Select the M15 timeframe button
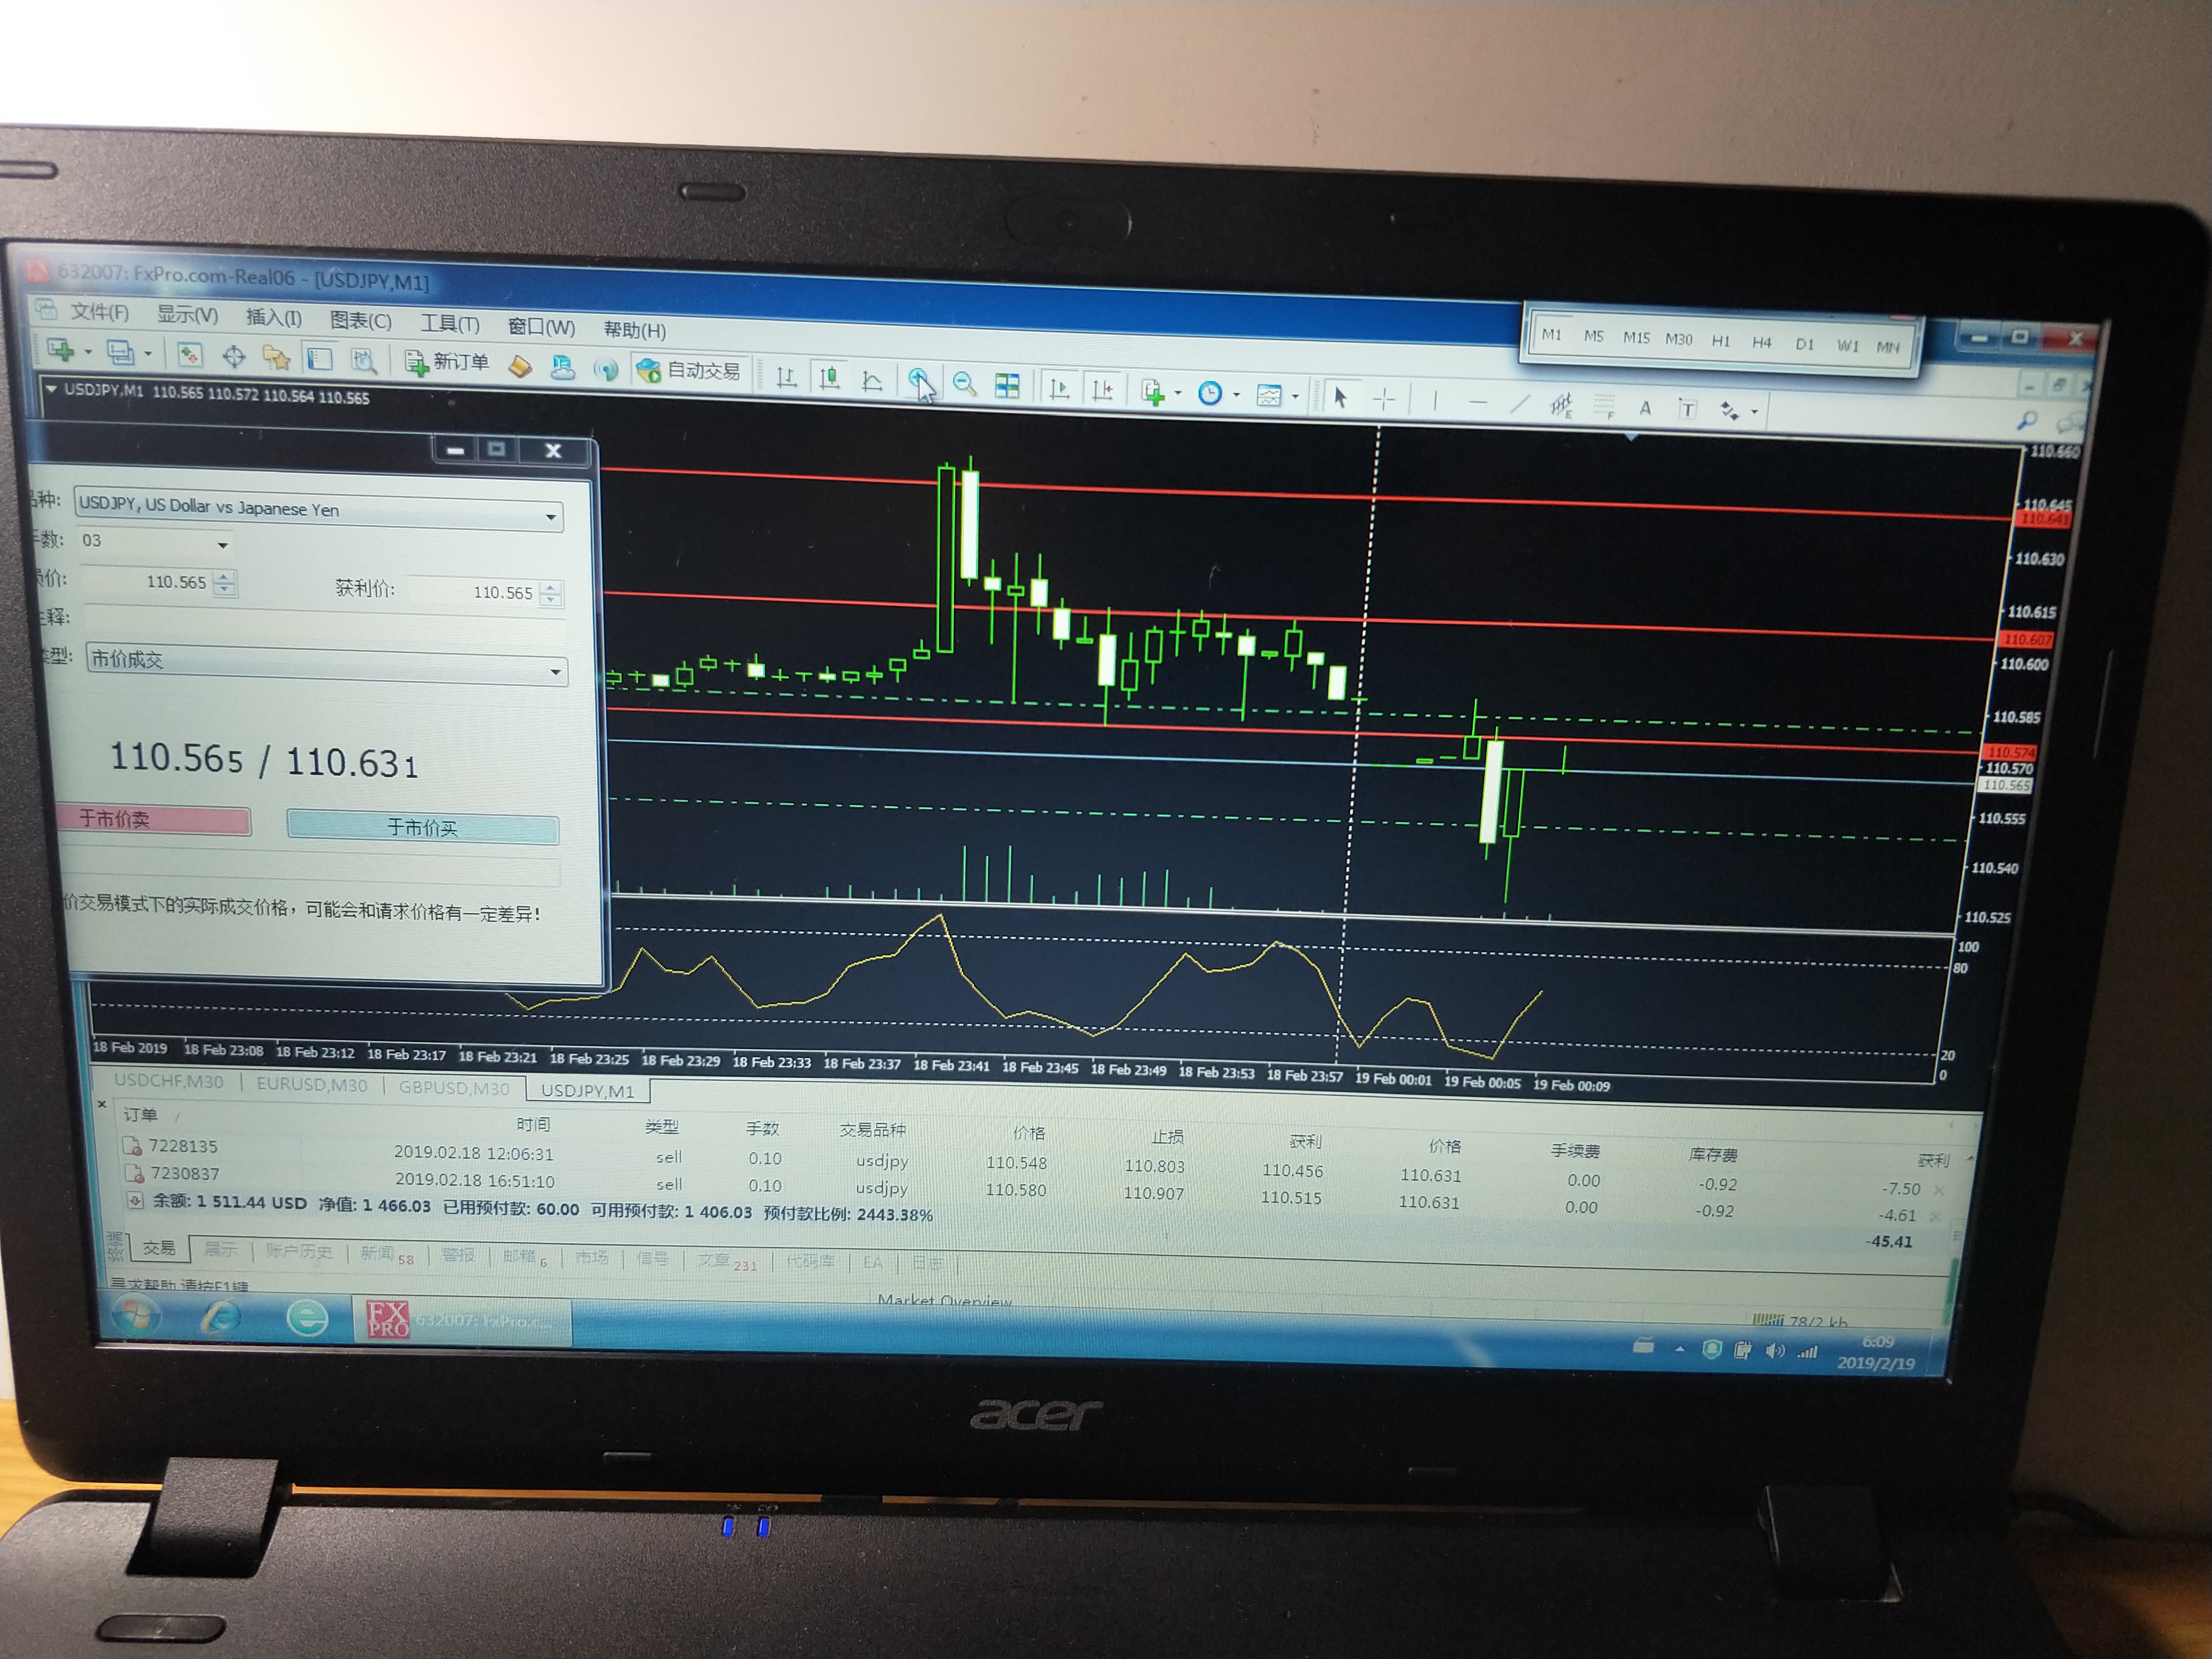The height and width of the screenshot is (1659, 2212). pyautogui.click(x=1636, y=338)
